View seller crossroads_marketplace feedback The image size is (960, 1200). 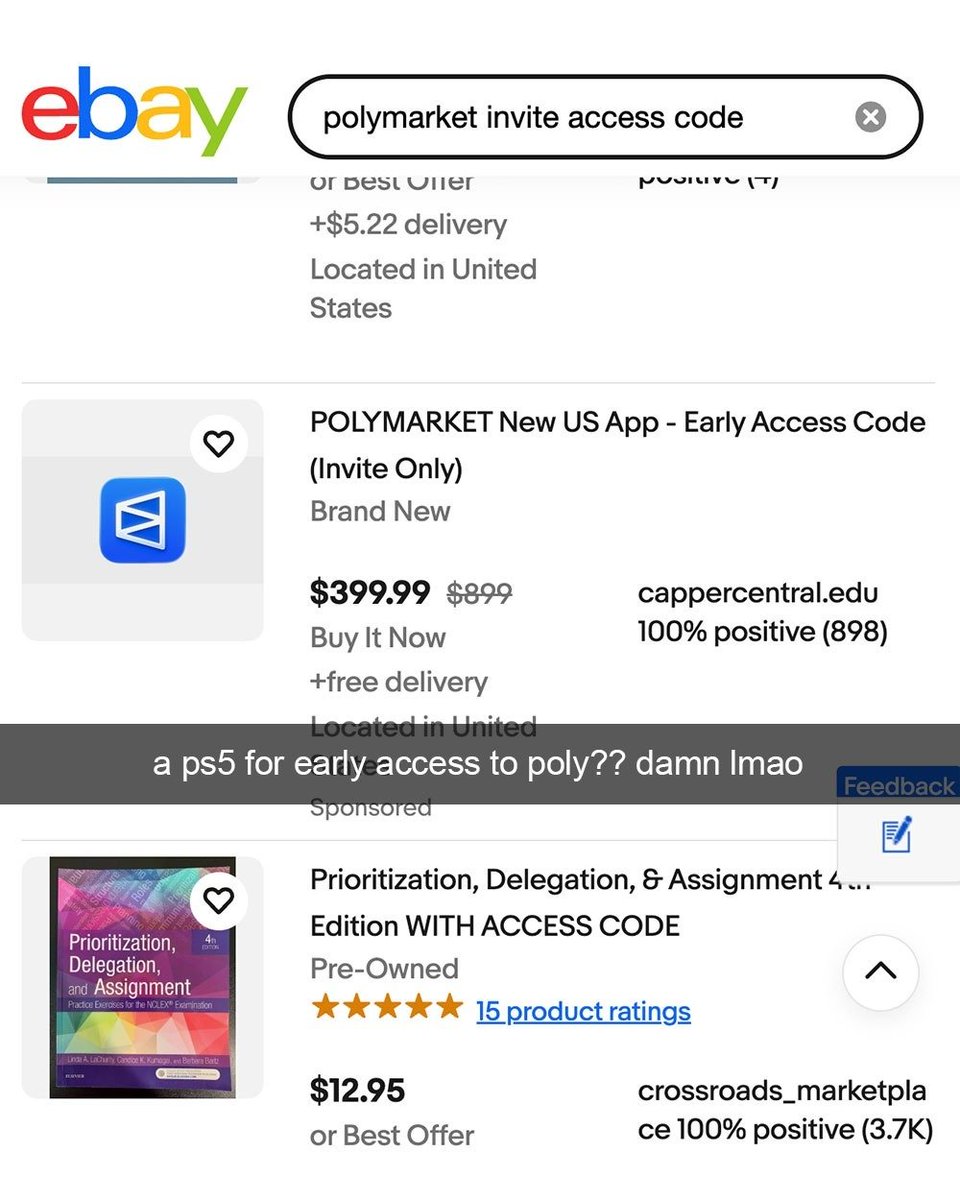(x=784, y=1110)
